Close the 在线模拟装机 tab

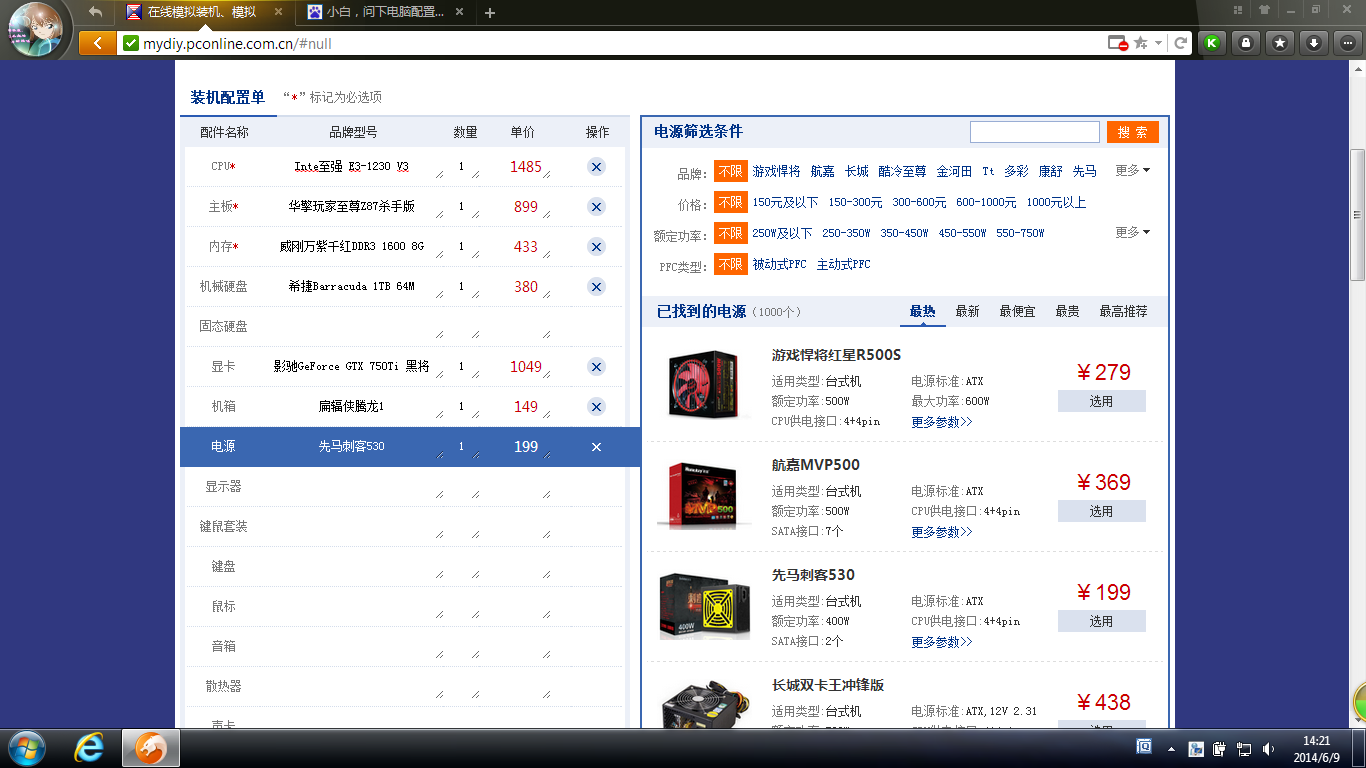[x=277, y=13]
